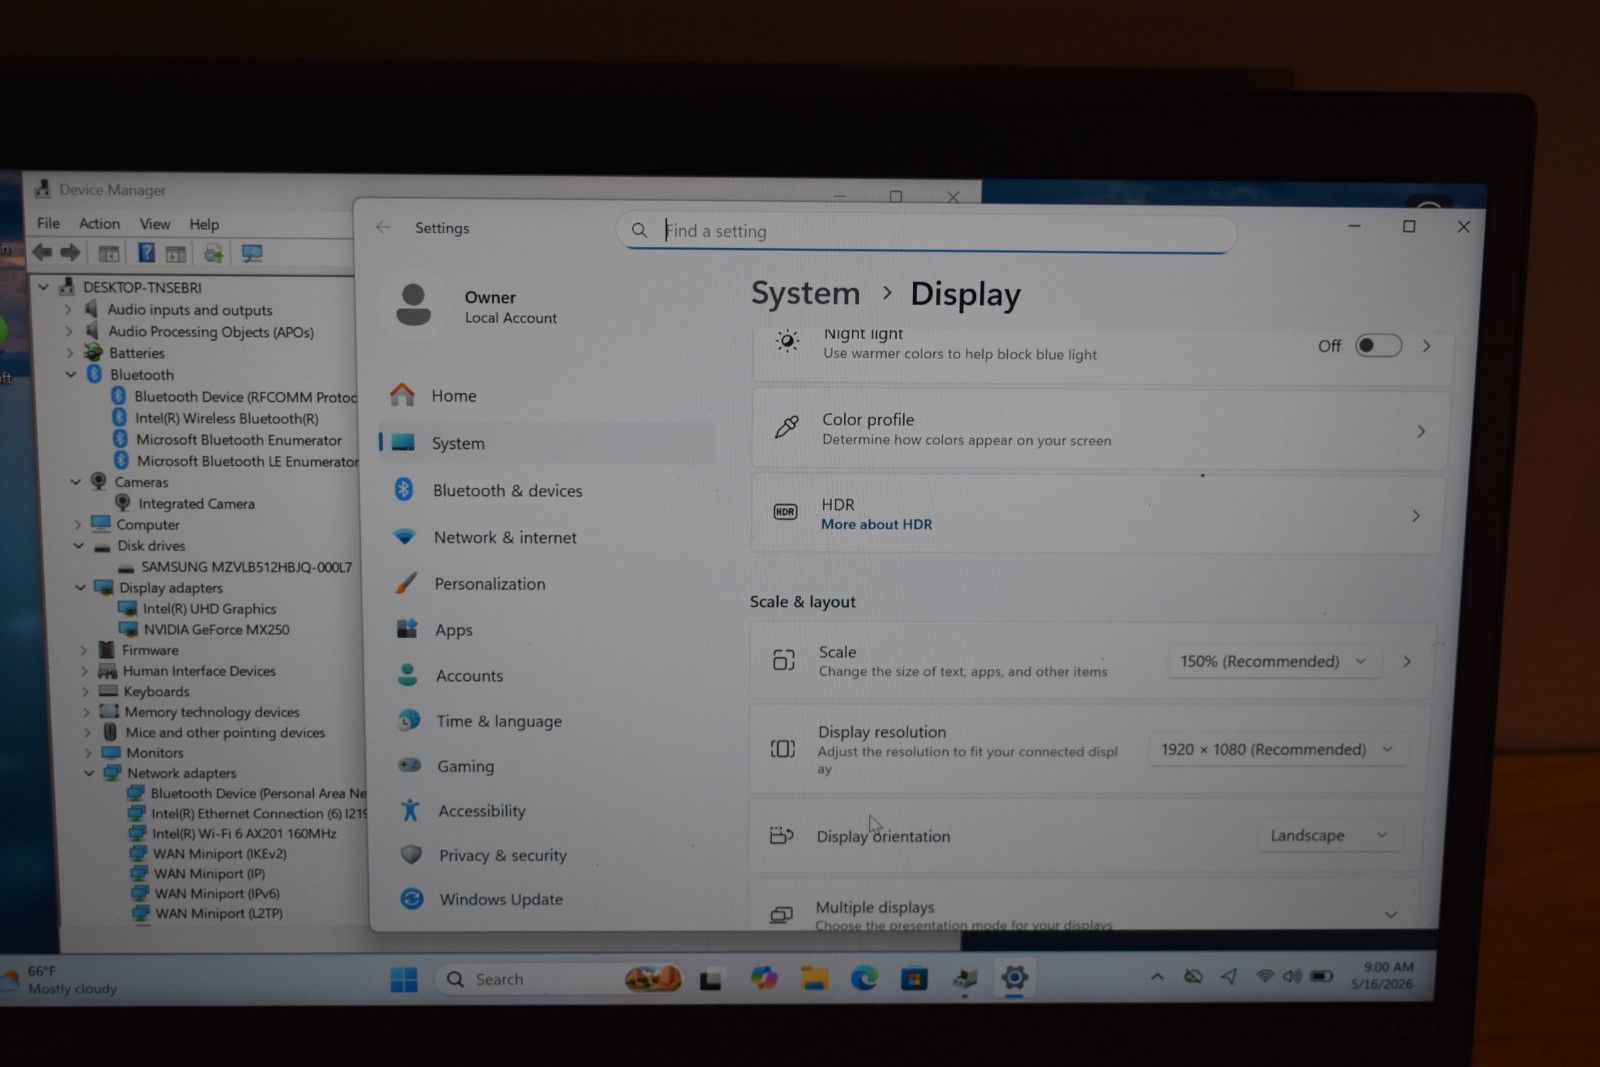Open the Color profile settings row

(x=1100, y=430)
